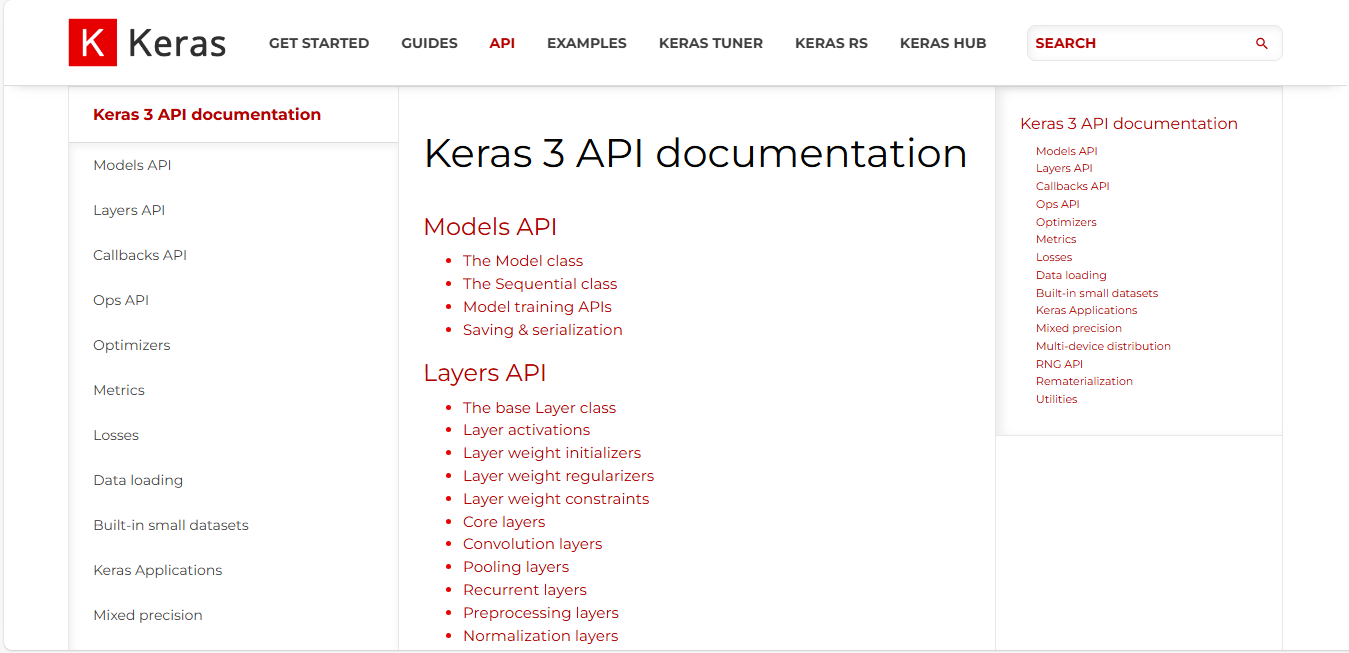The width and height of the screenshot is (1349, 653).
Task: Open Layer weight regularizers link
Action: click(558, 476)
